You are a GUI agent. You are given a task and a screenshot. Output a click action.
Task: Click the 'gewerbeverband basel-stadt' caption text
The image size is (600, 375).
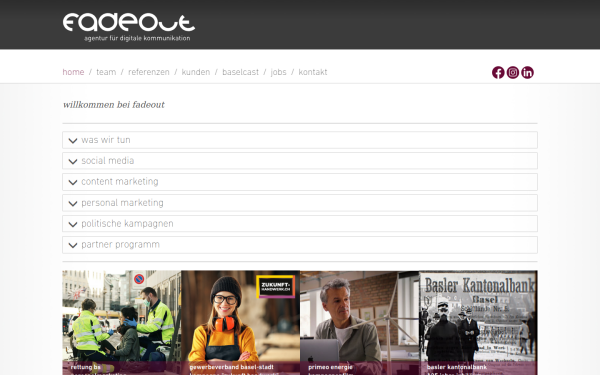[232, 367]
